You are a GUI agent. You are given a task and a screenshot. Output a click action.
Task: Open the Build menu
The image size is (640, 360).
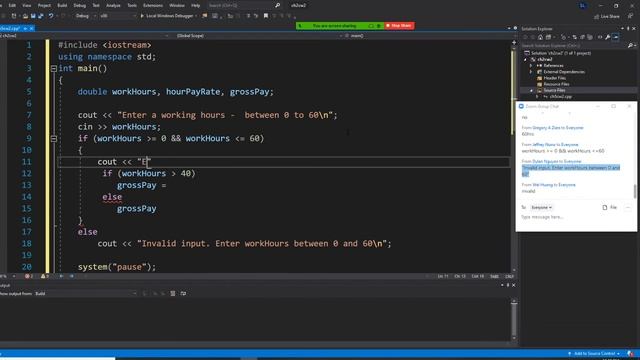(62, 5)
